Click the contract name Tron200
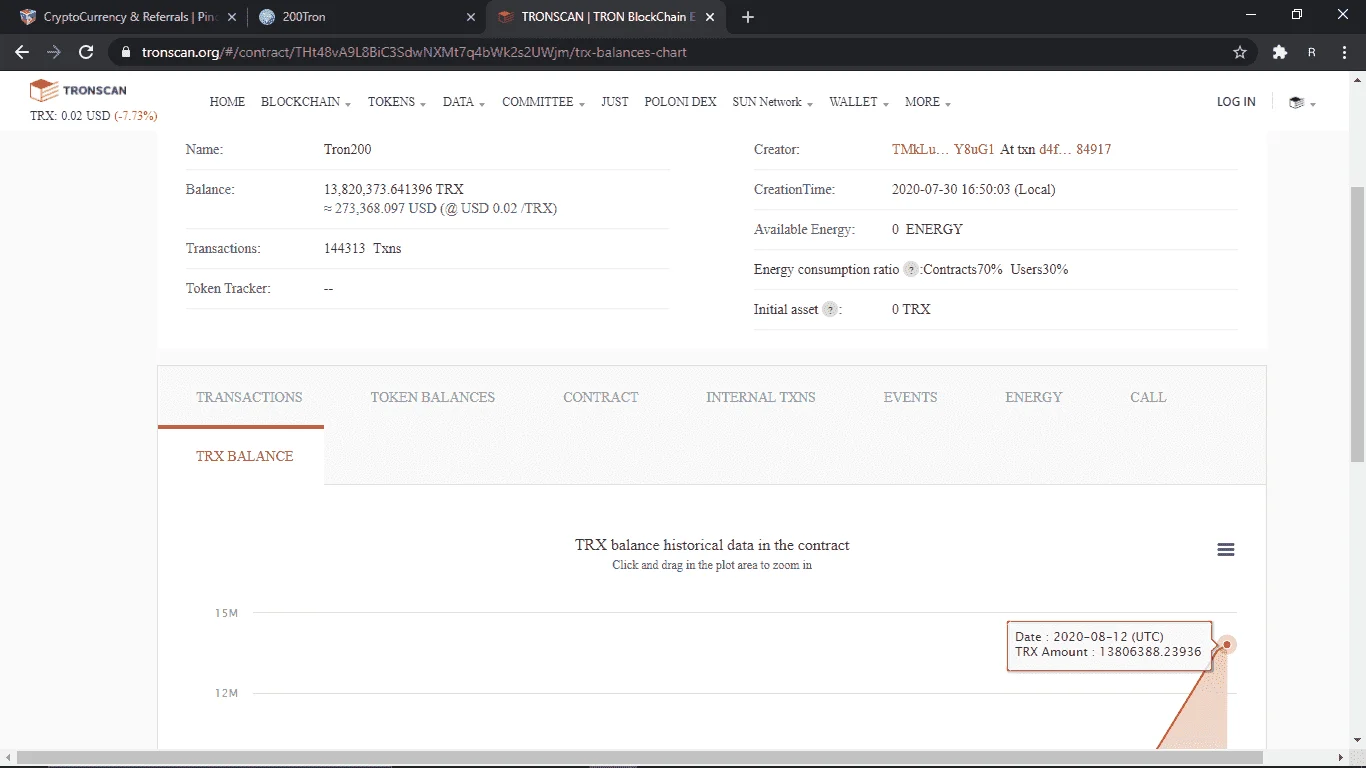Image resolution: width=1366 pixels, height=768 pixels. click(x=348, y=149)
